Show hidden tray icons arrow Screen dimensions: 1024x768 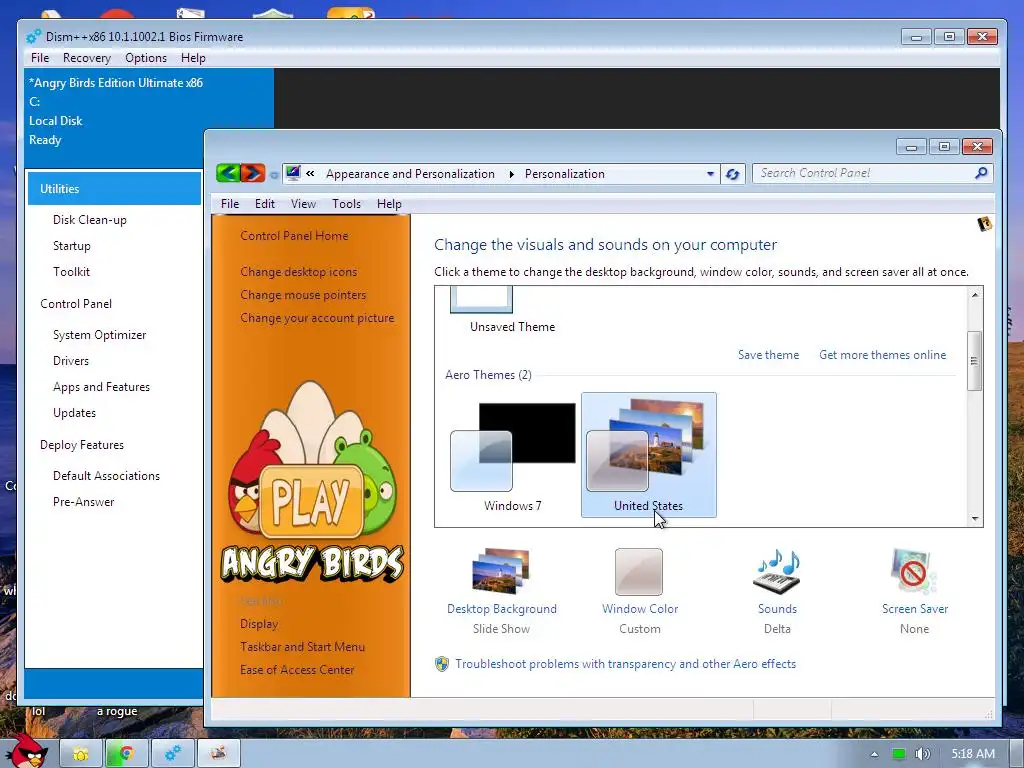874,754
